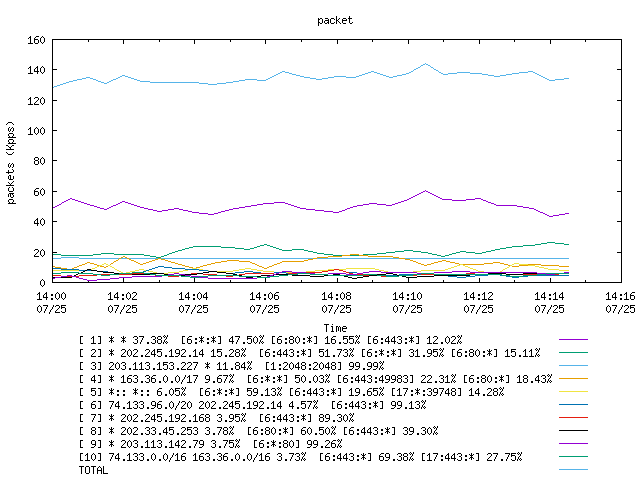Click the [1:2048:2048] 99.99% text in legend
The image size is (640, 480).
coord(324,366)
